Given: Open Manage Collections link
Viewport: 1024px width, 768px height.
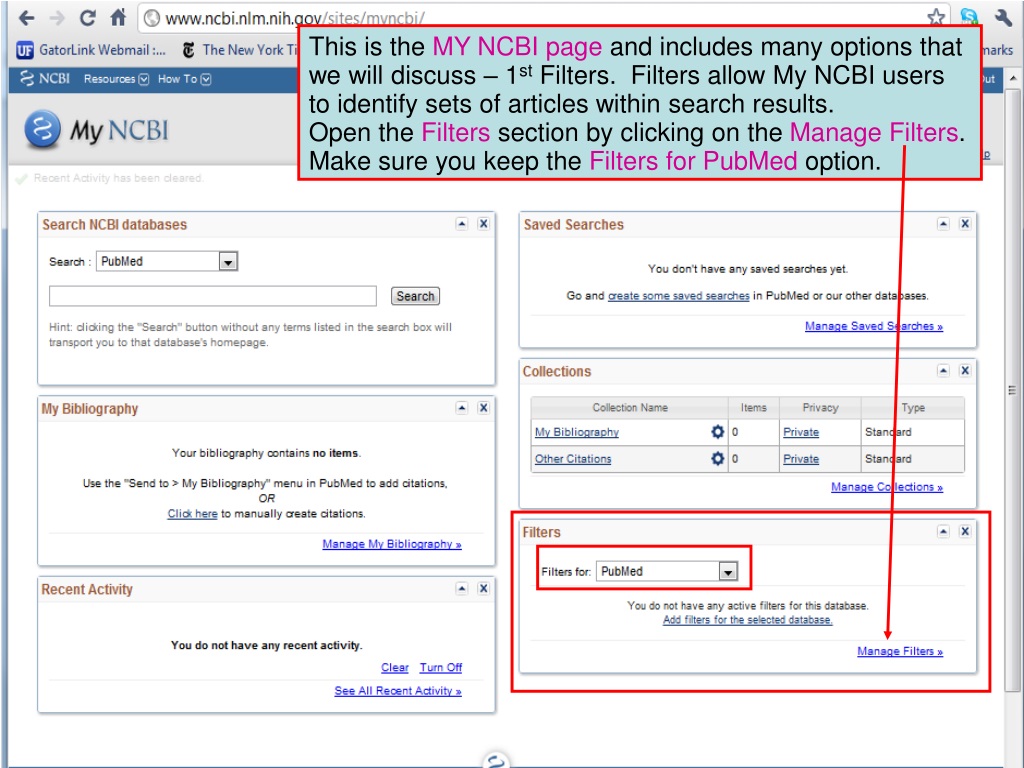Looking at the screenshot, I should point(887,487).
